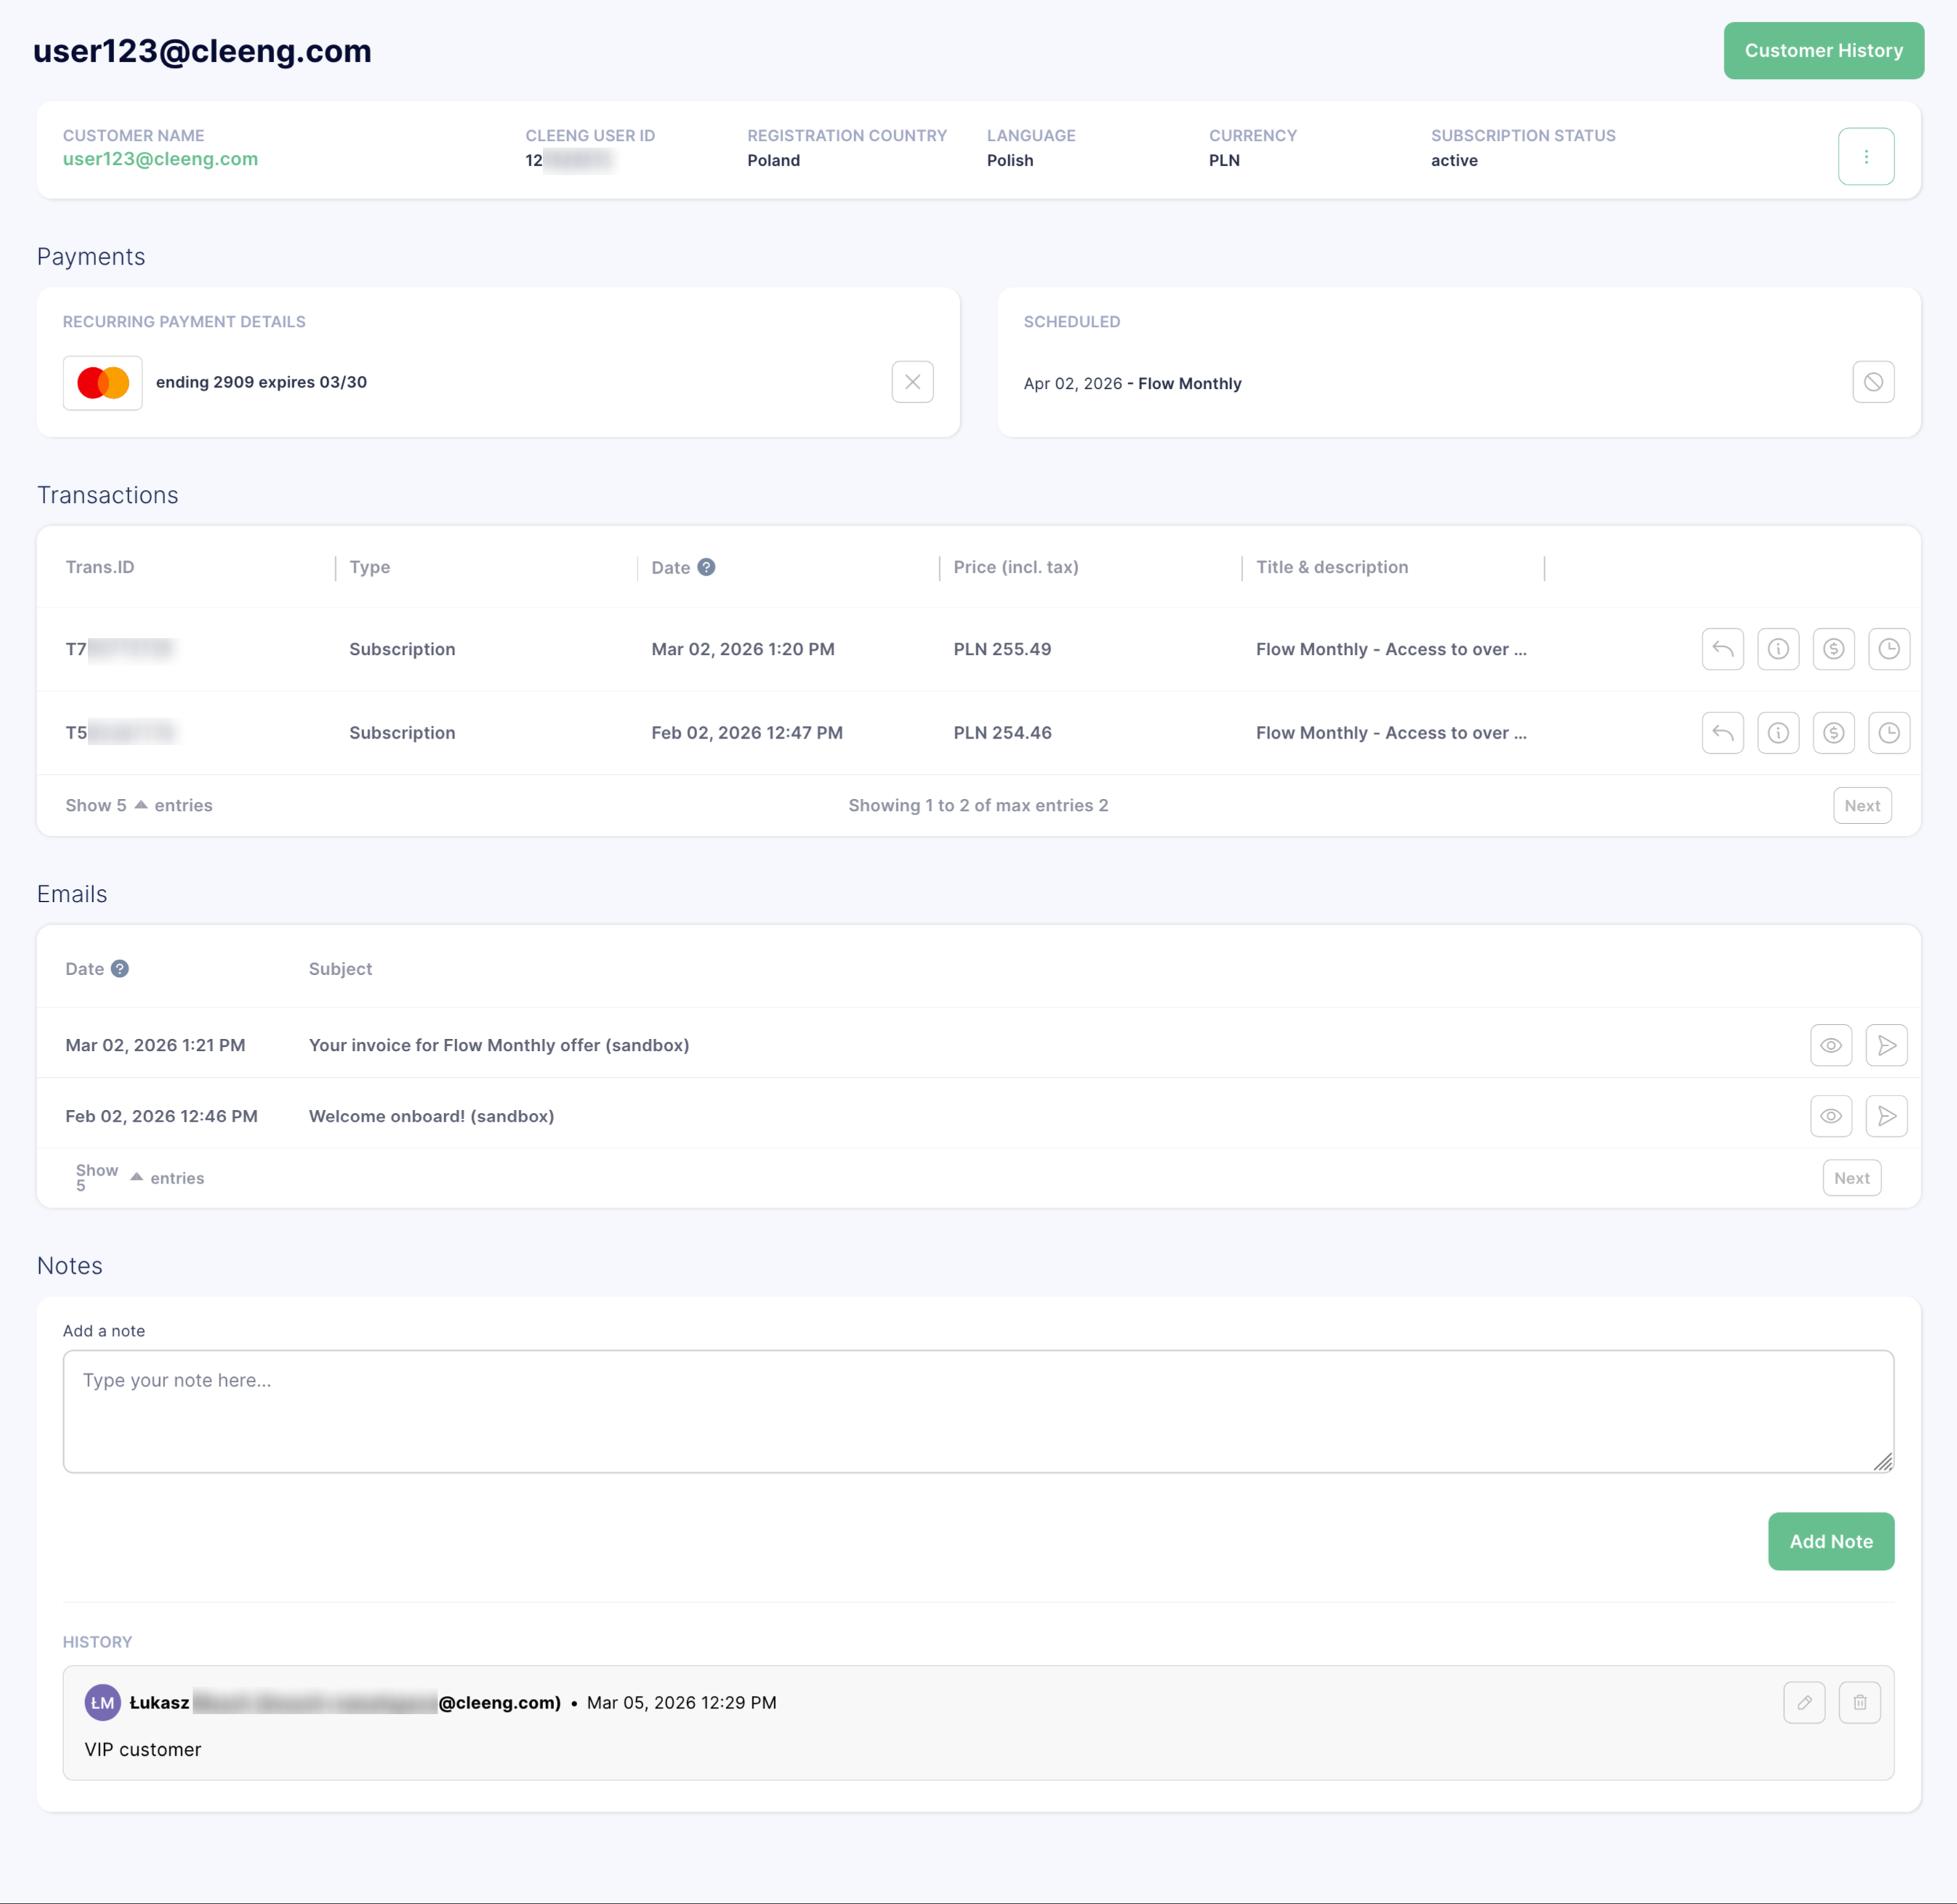This screenshot has width=1957, height=1904.
Task: Edit the VIP customer note
Action: (1804, 1702)
